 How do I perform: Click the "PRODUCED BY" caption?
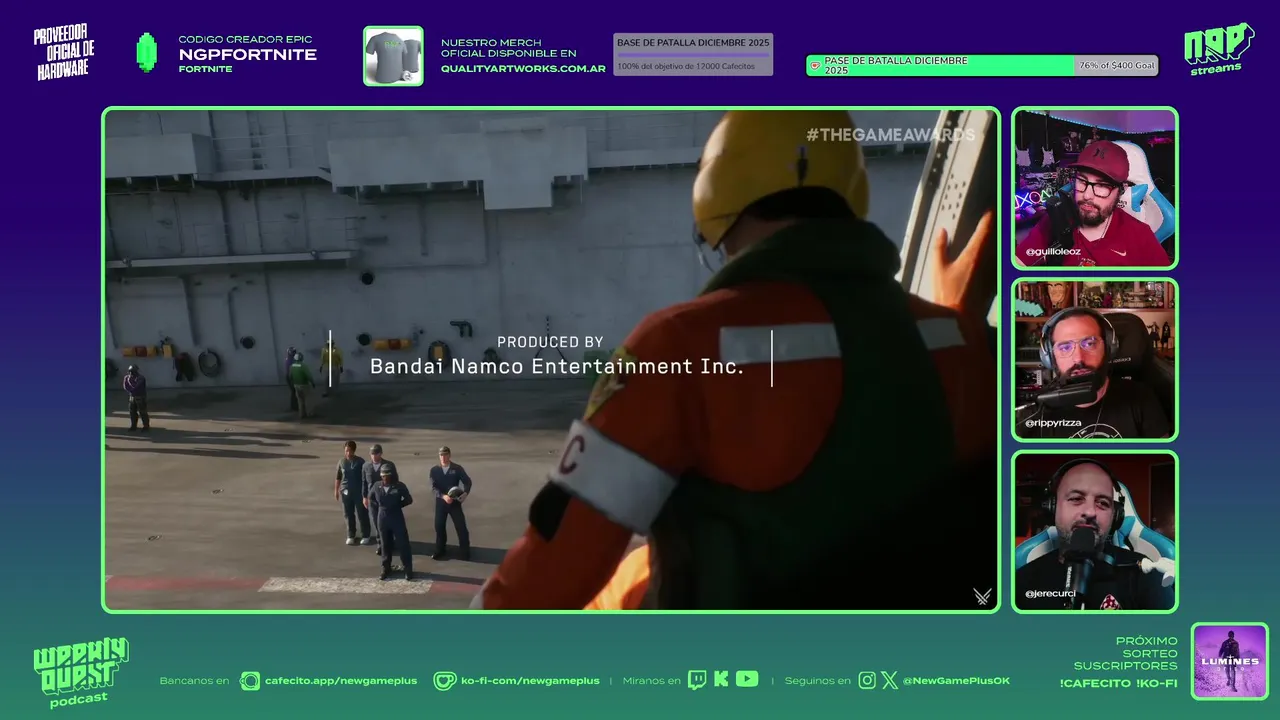[x=550, y=342]
